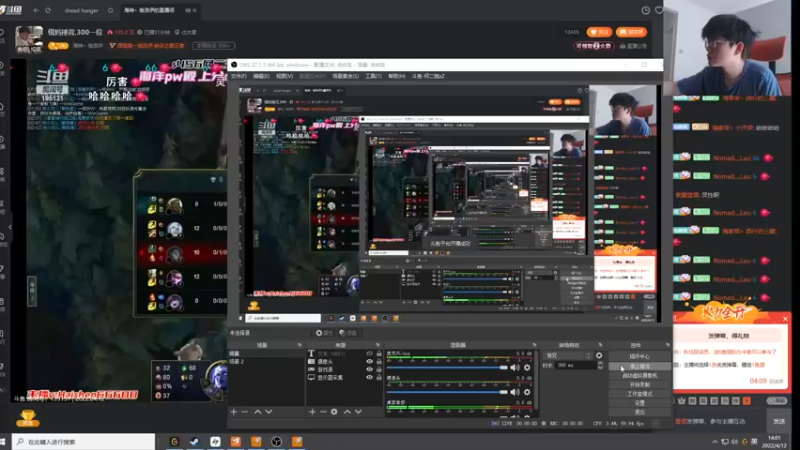
Task: Open Steam from the Windows taskbar
Action: coord(194,441)
